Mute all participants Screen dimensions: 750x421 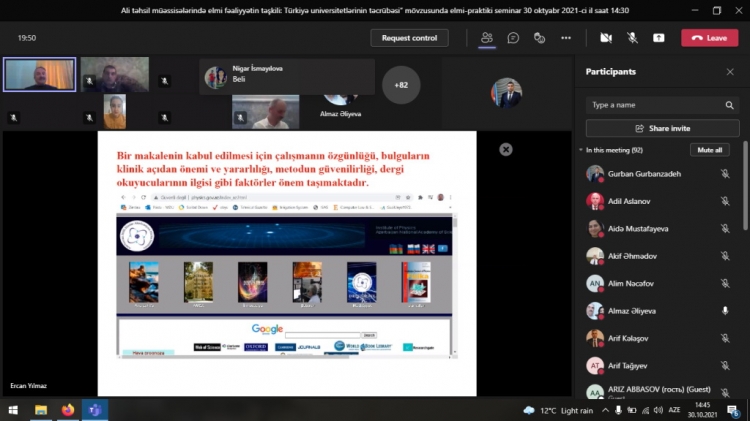(709, 150)
